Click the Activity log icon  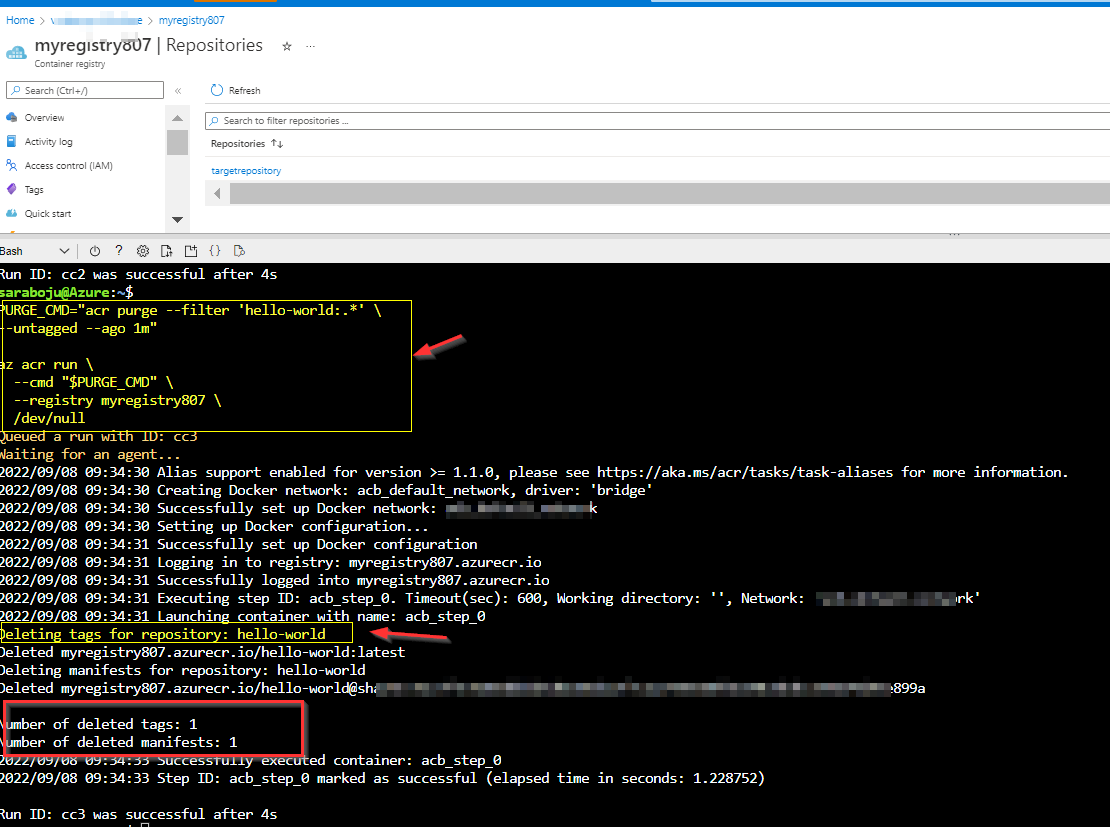11,141
